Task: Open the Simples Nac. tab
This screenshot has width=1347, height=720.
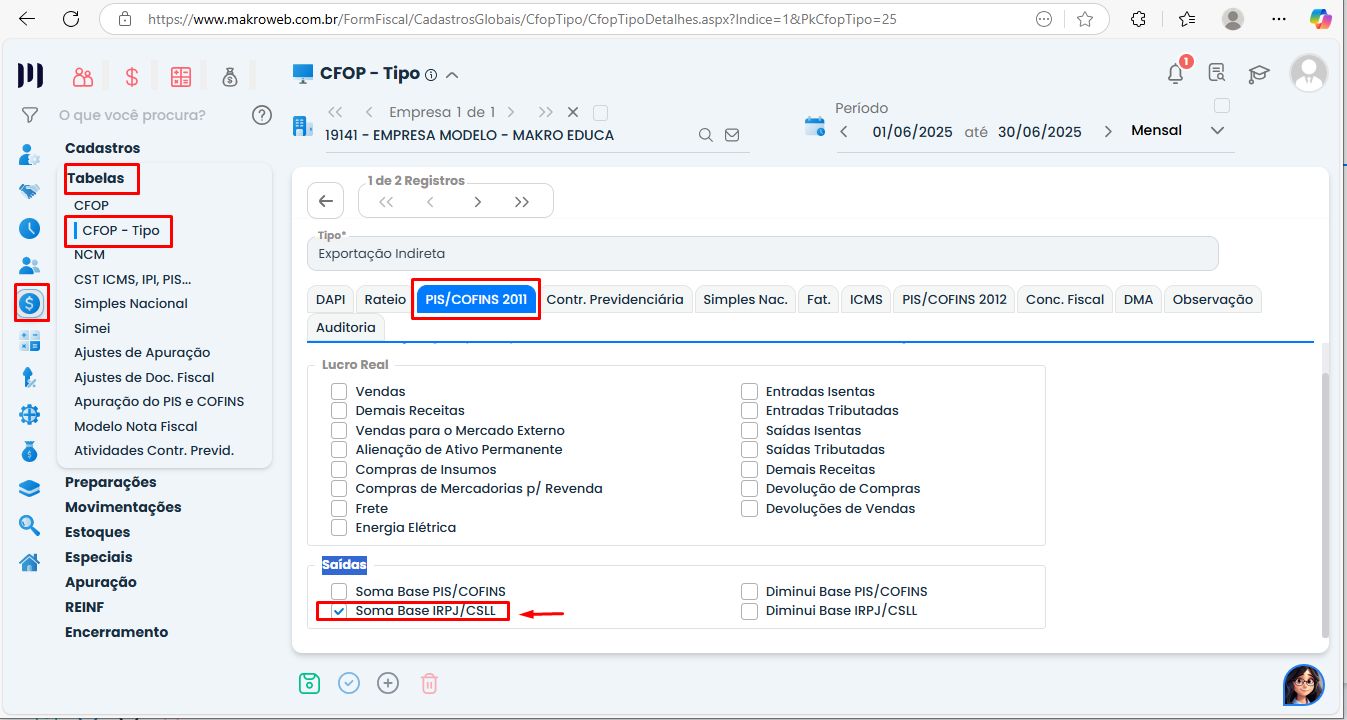Action: coord(745,299)
